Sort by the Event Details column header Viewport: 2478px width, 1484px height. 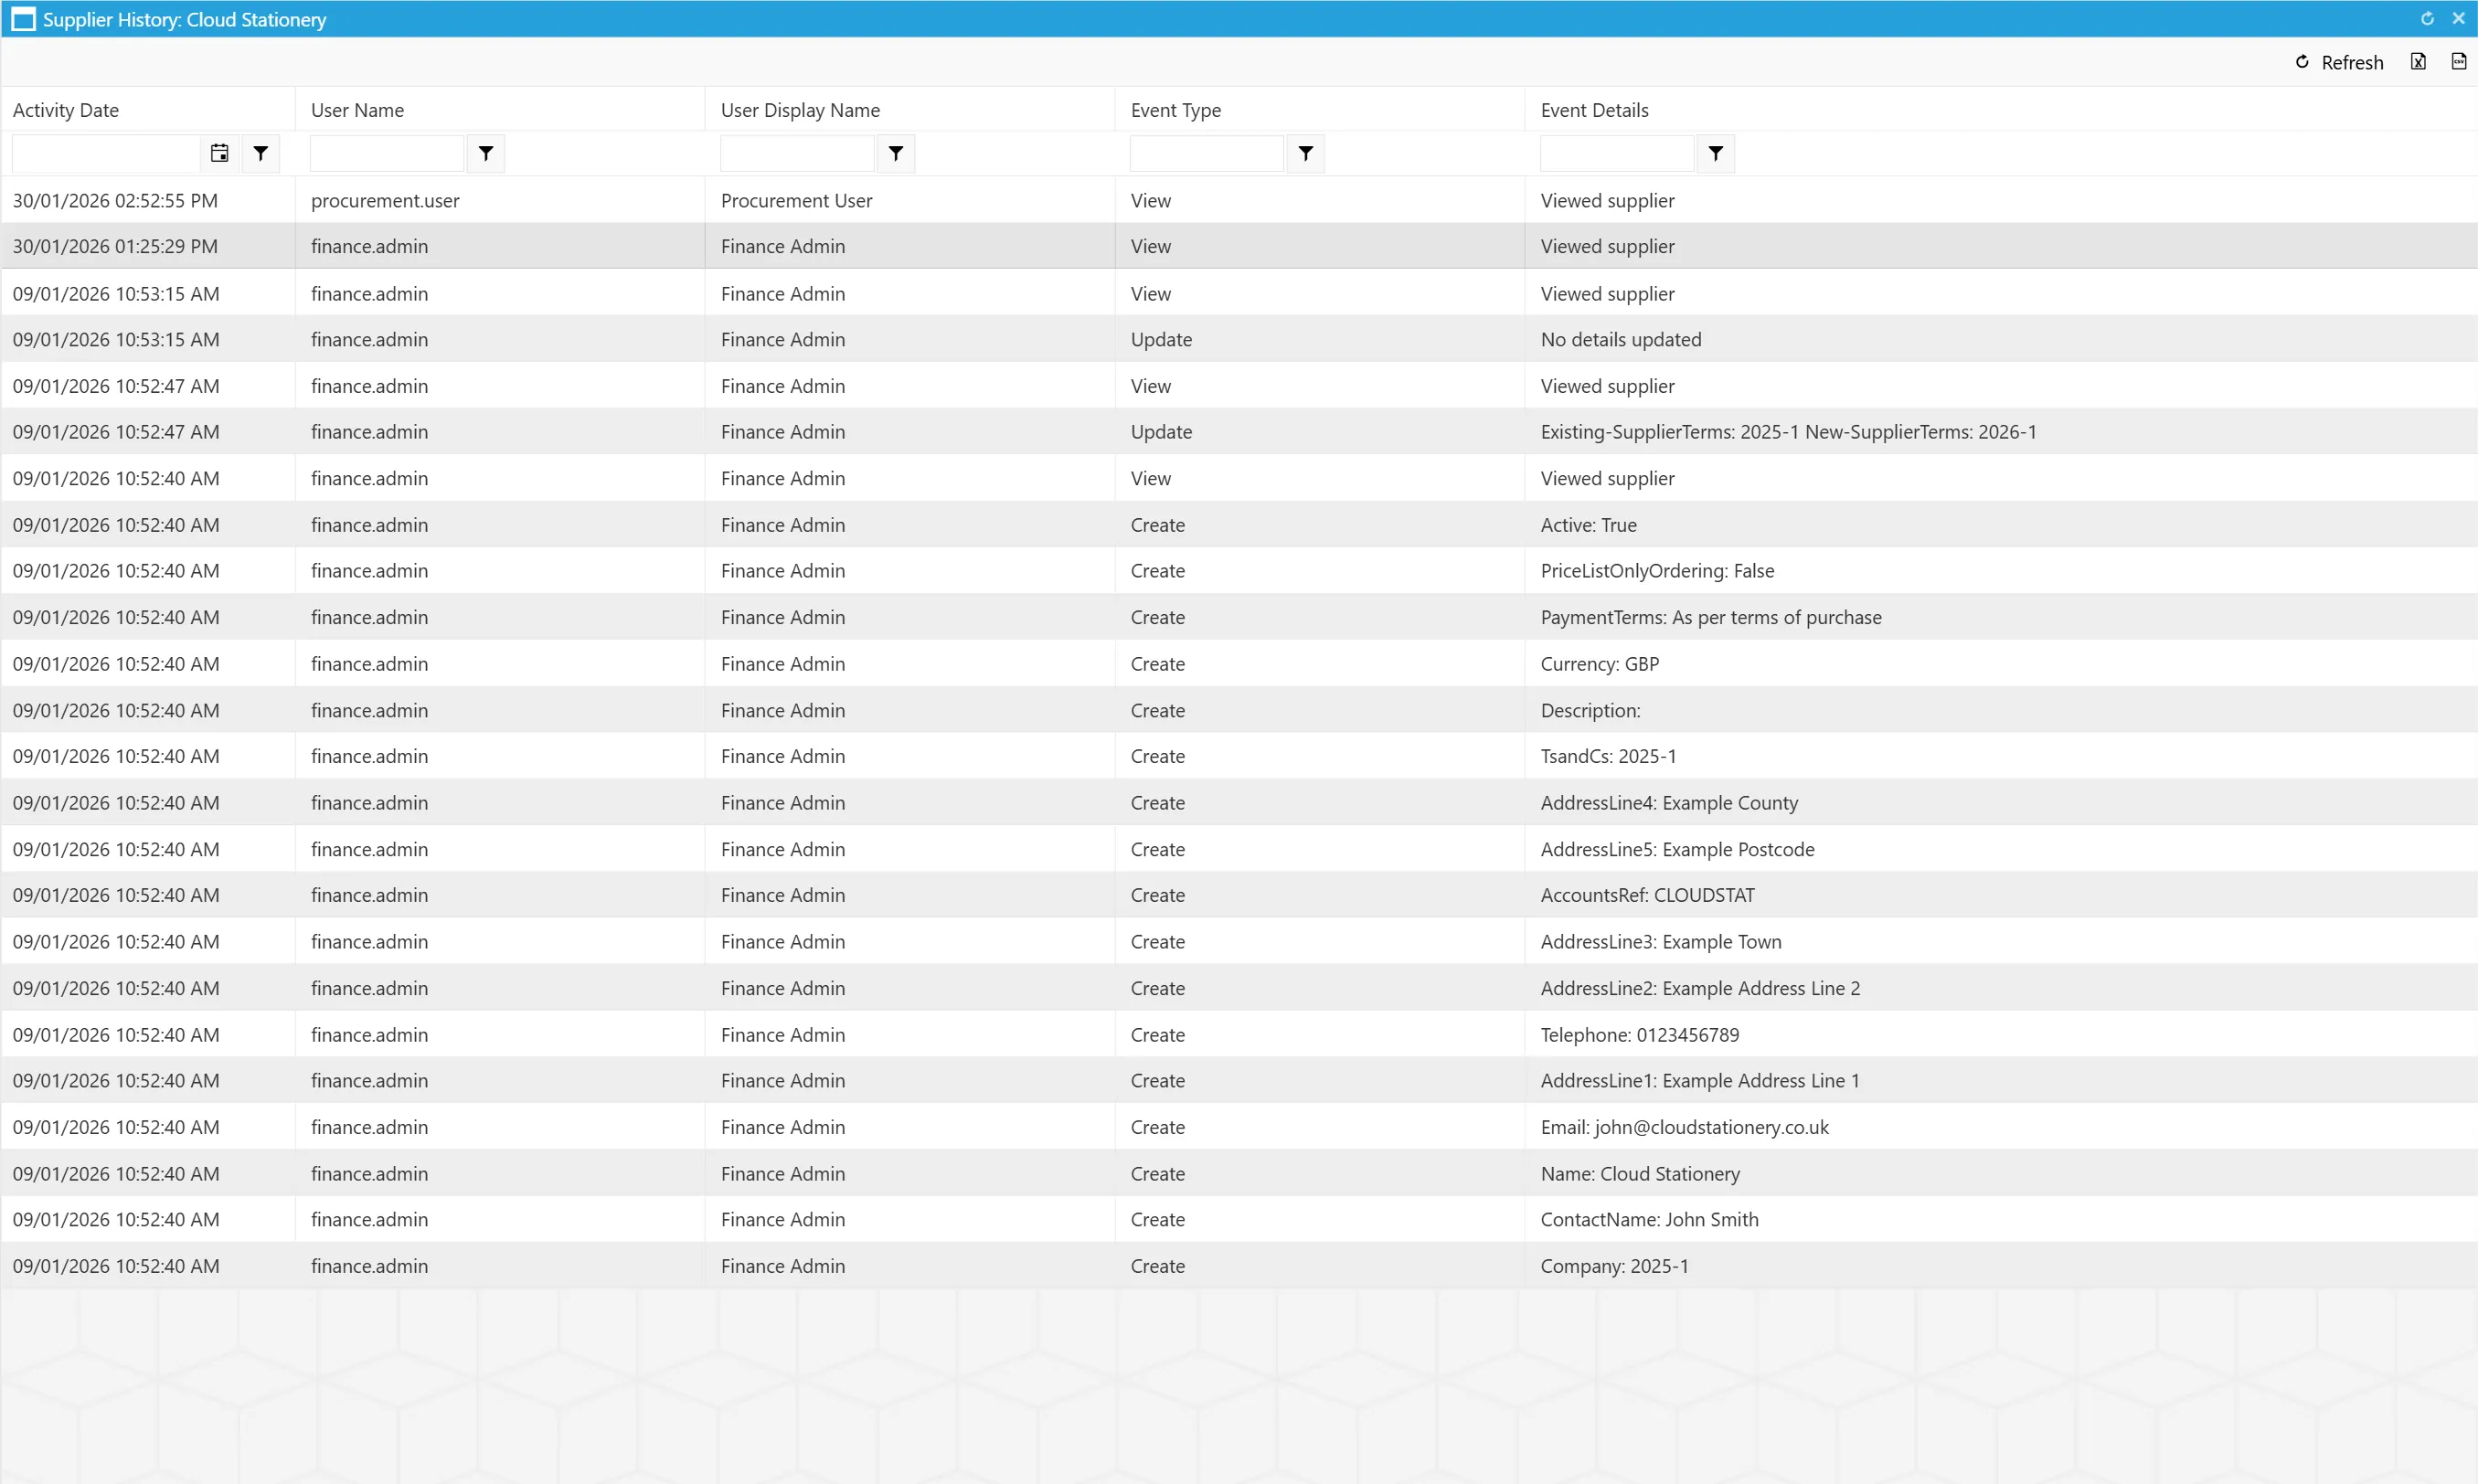point(2001,110)
